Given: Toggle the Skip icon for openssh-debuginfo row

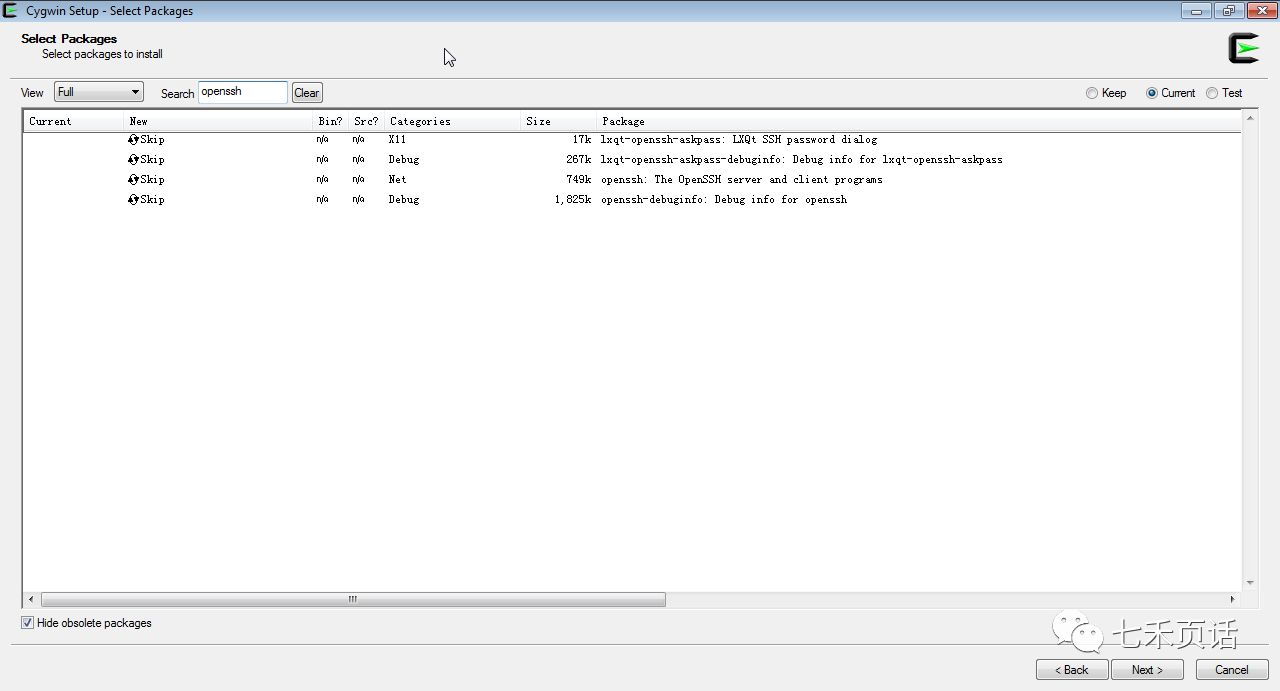Looking at the screenshot, I should tap(133, 200).
